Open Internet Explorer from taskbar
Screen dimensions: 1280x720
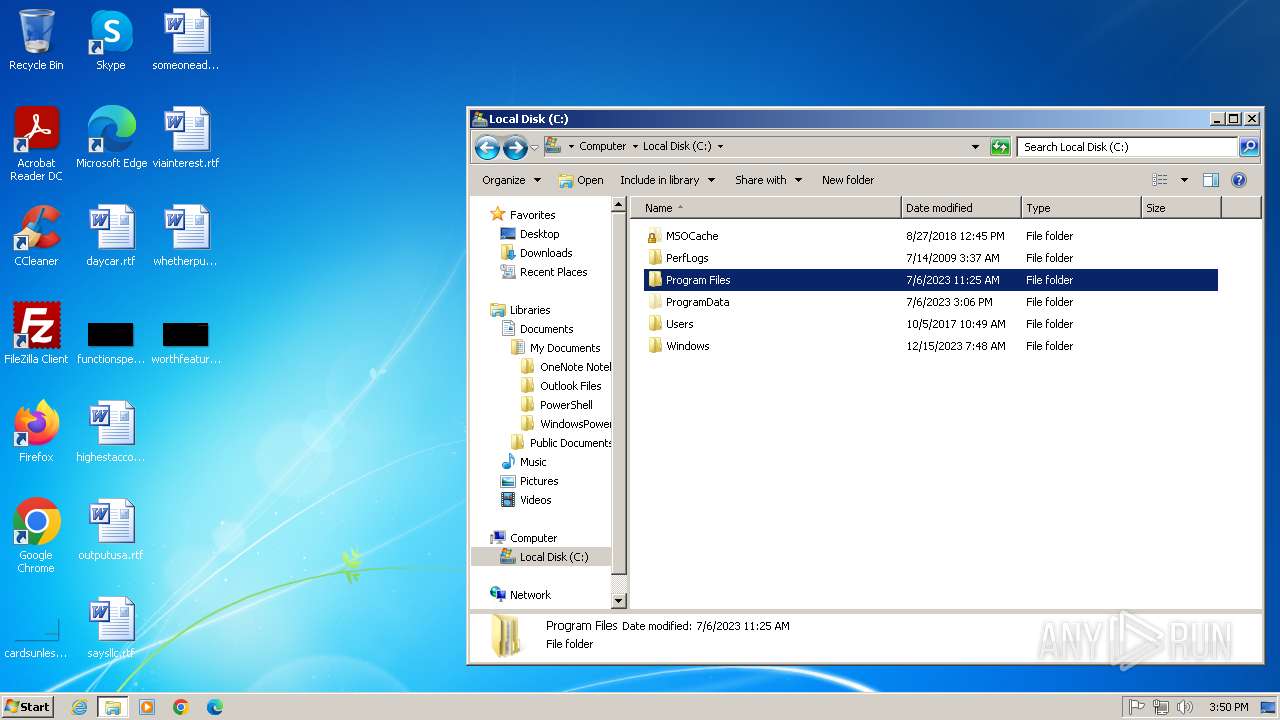coord(80,707)
